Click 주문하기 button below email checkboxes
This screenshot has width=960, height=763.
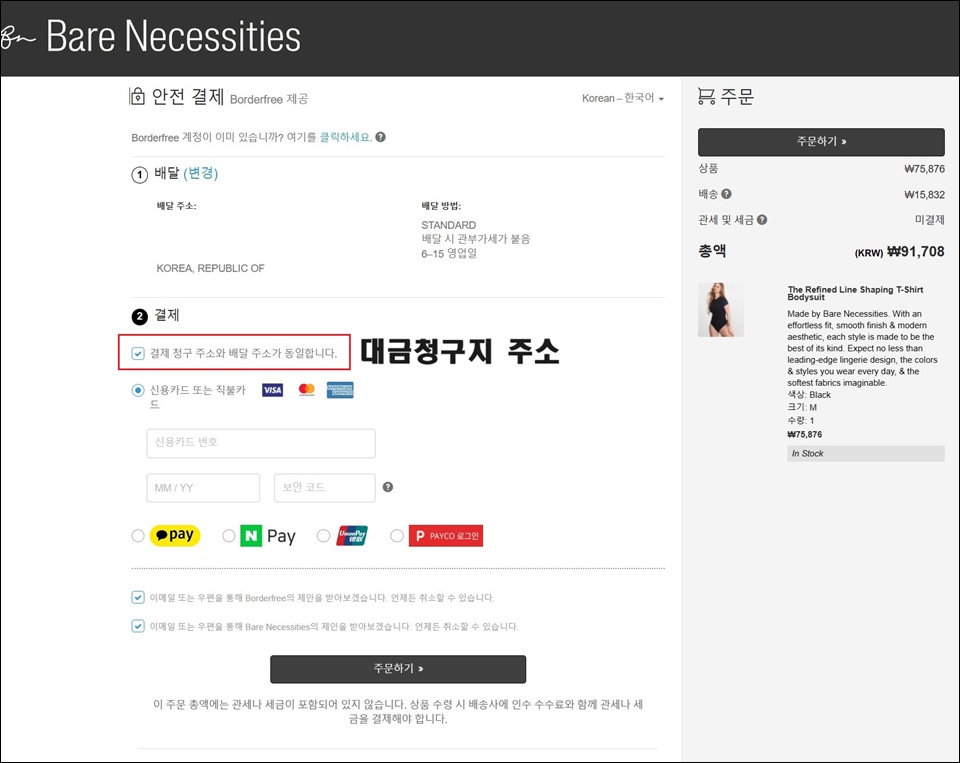(x=398, y=669)
